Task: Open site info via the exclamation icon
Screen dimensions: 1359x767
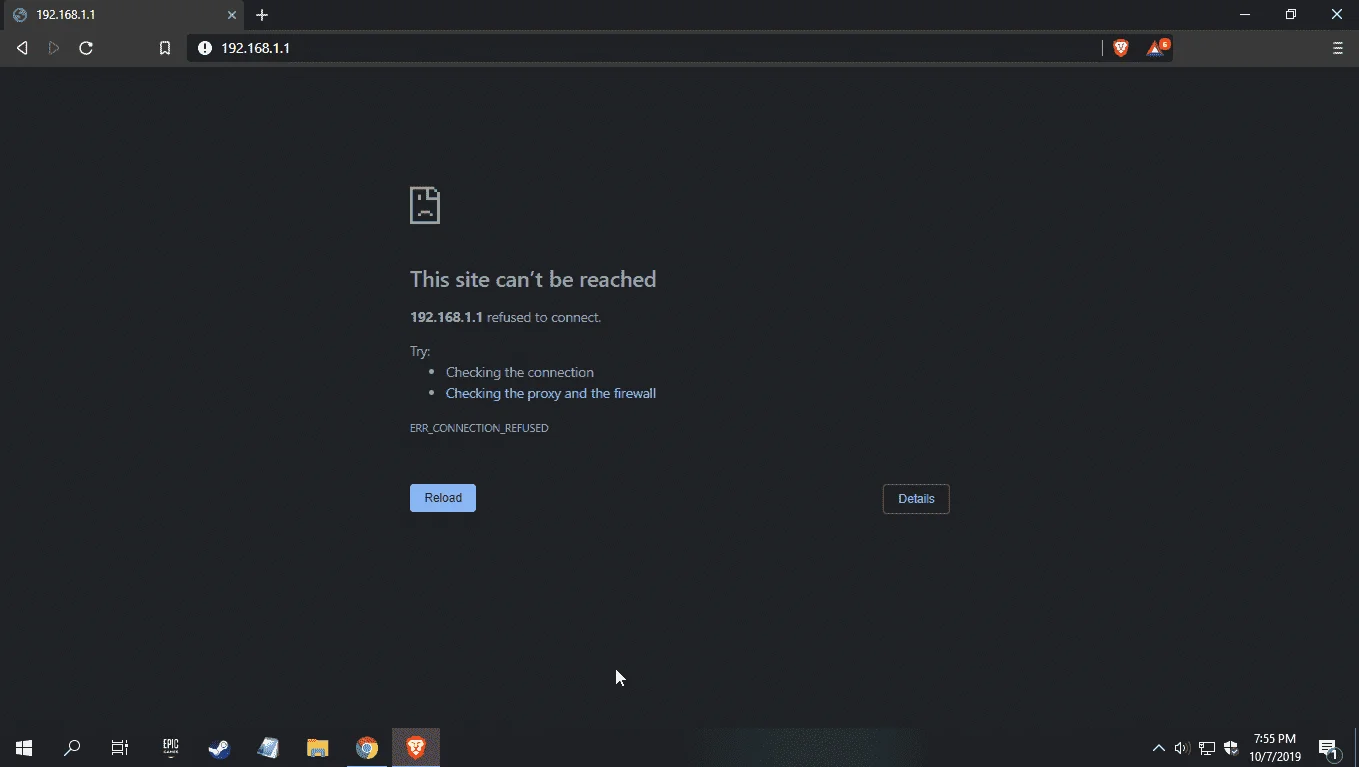Action: [x=205, y=48]
